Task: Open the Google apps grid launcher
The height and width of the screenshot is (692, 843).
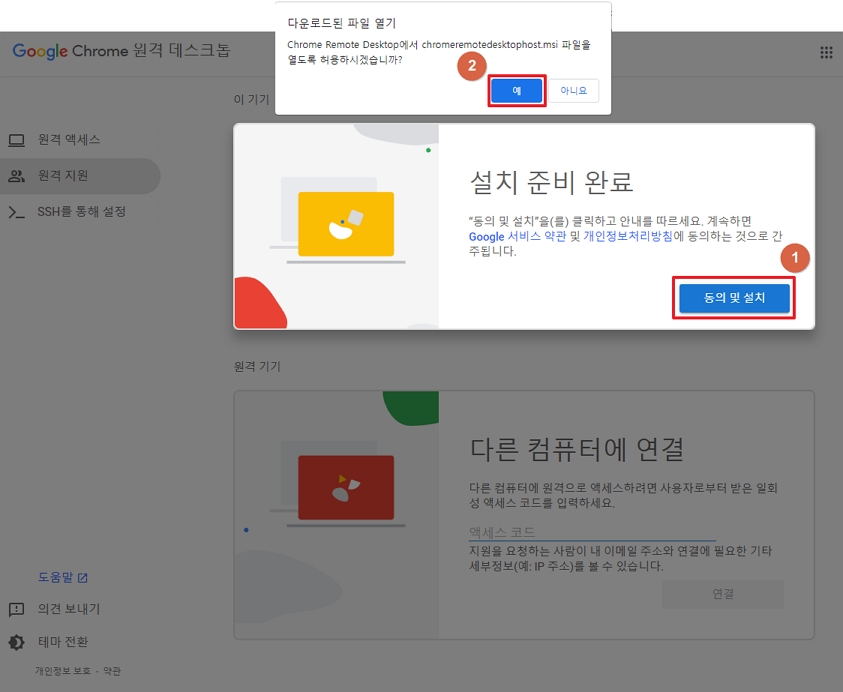Action: pyautogui.click(x=826, y=52)
